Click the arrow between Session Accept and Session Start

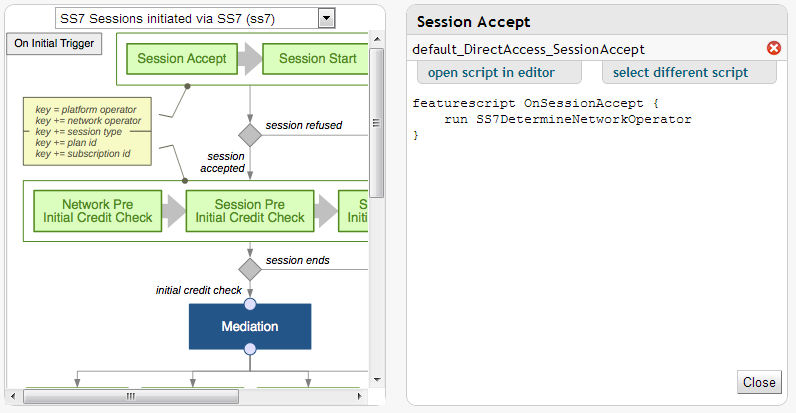pos(250,58)
